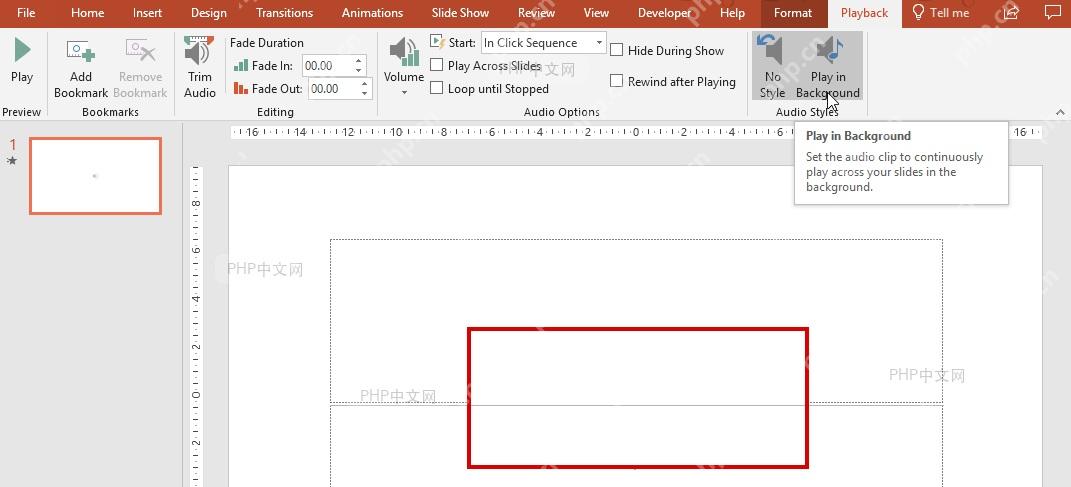Select slide 1 thumbnail
The image size is (1071, 487).
pos(95,176)
